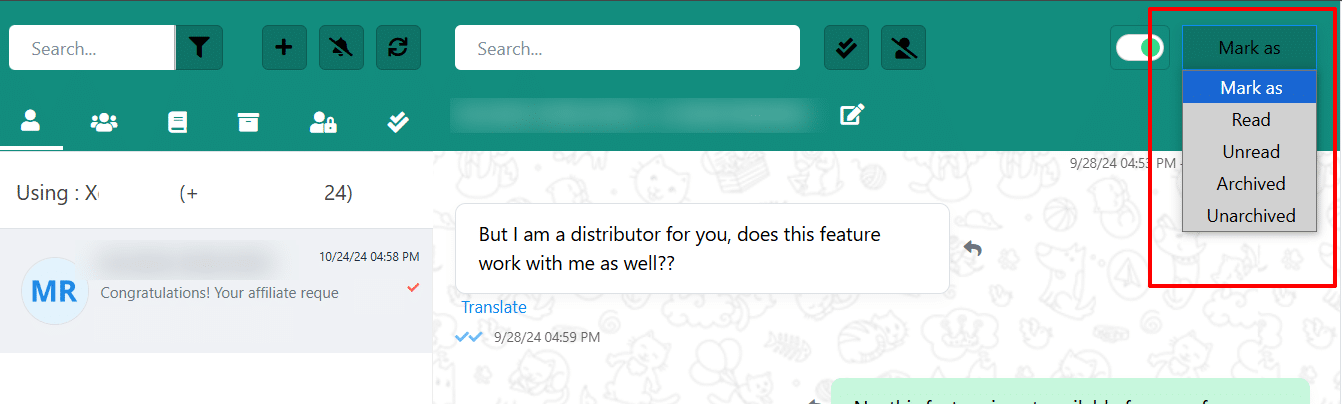1342x404 pixels.
Task: Toggle the green switch in header
Action: click(1139, 48)
